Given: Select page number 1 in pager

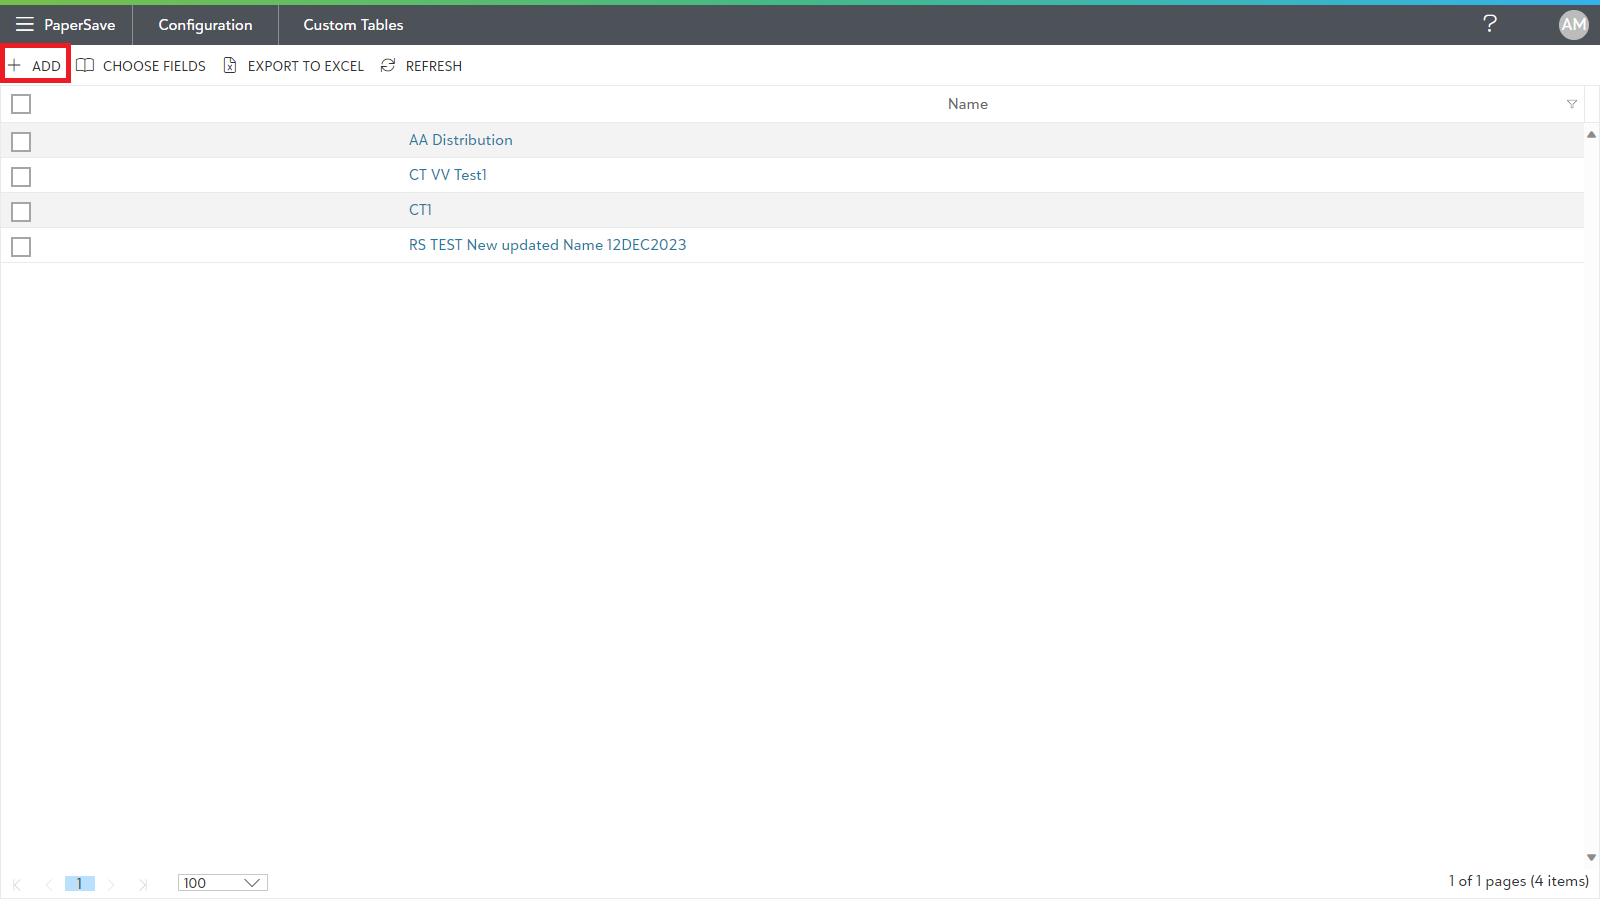Looking at the screenshot, I should (80, 883).
